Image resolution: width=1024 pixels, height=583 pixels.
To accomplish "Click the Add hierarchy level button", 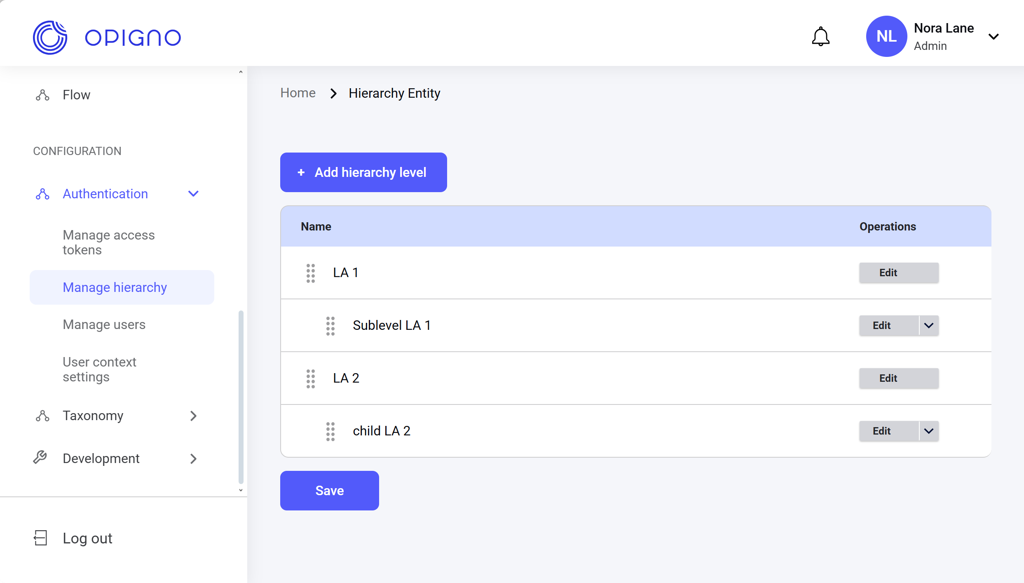I will (363, 172).
